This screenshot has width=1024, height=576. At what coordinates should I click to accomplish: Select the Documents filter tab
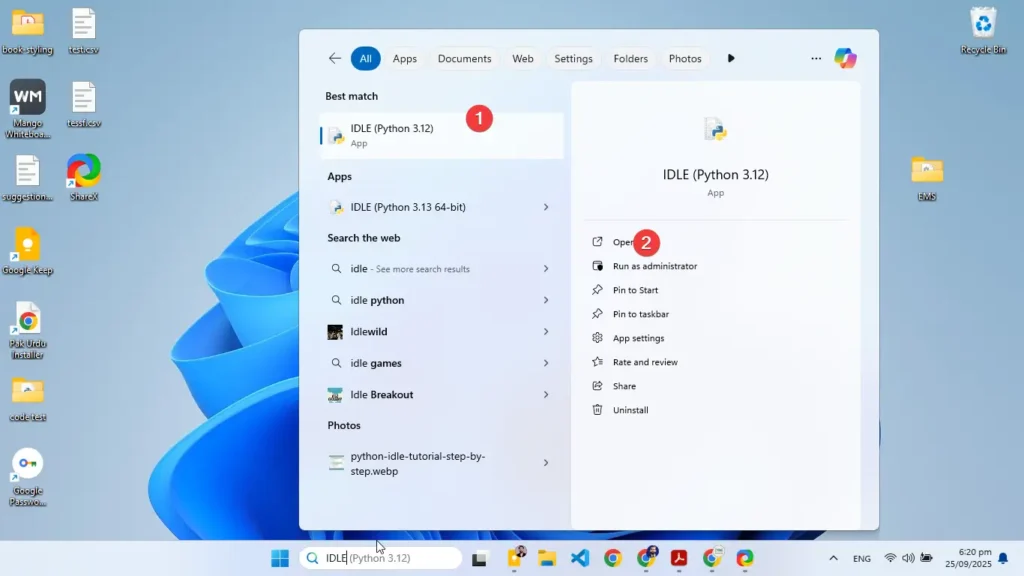[464, 59]
